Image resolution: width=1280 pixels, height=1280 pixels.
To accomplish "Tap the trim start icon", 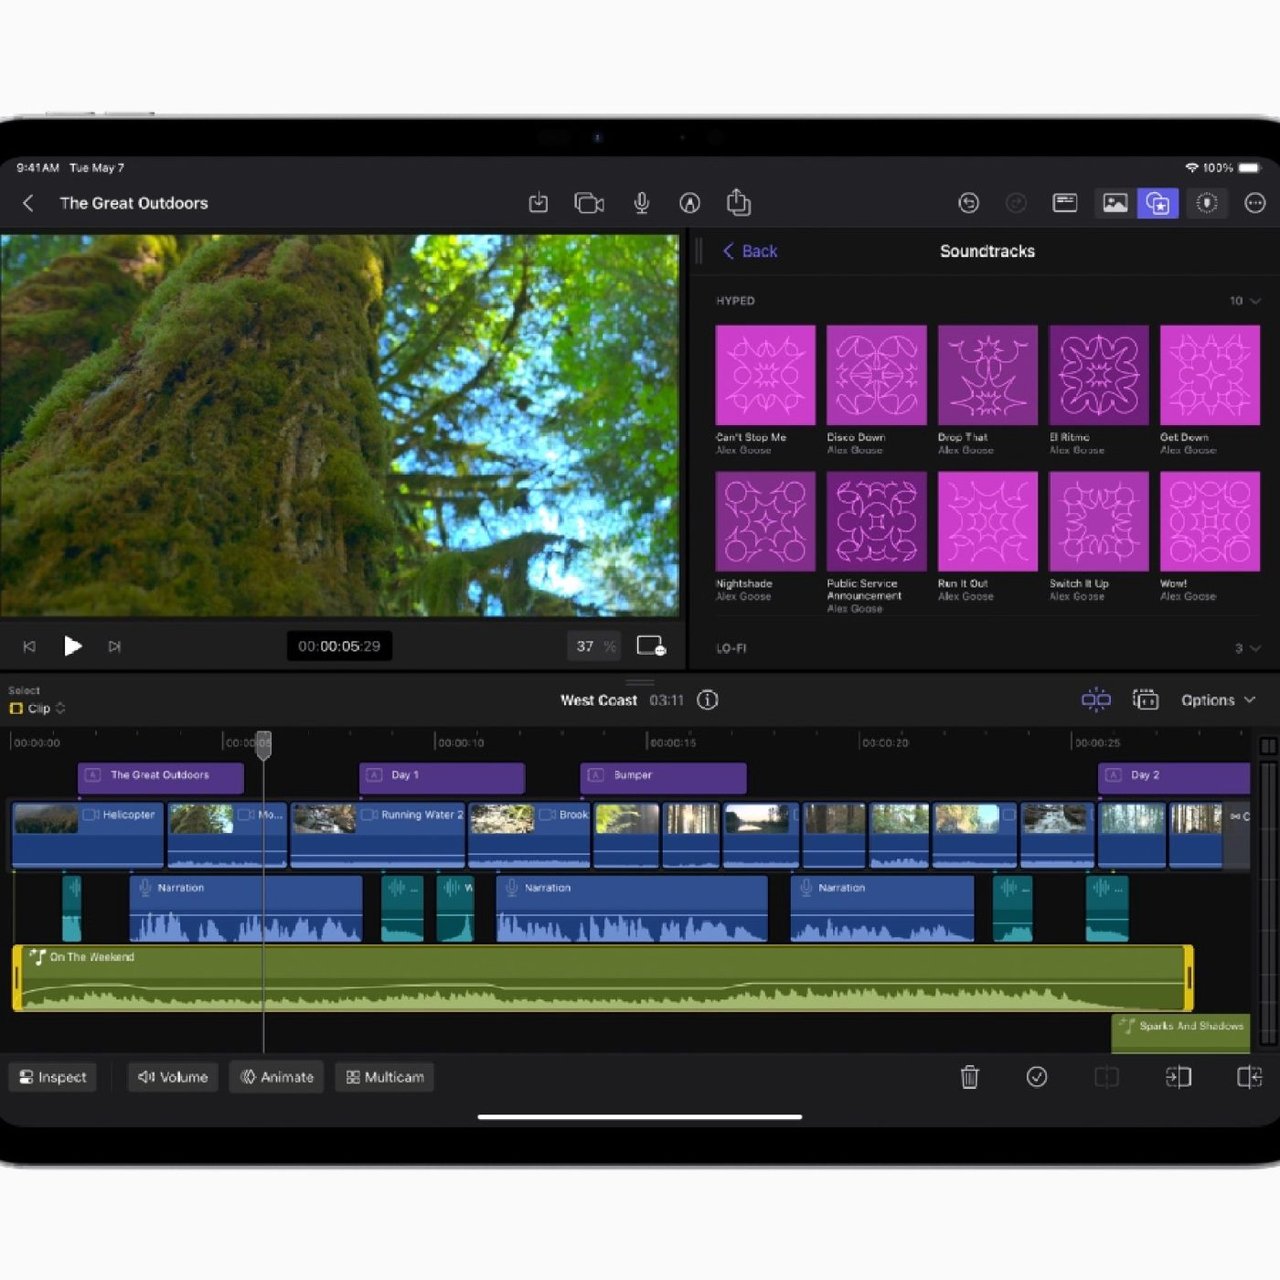I will point(1178,1077).
